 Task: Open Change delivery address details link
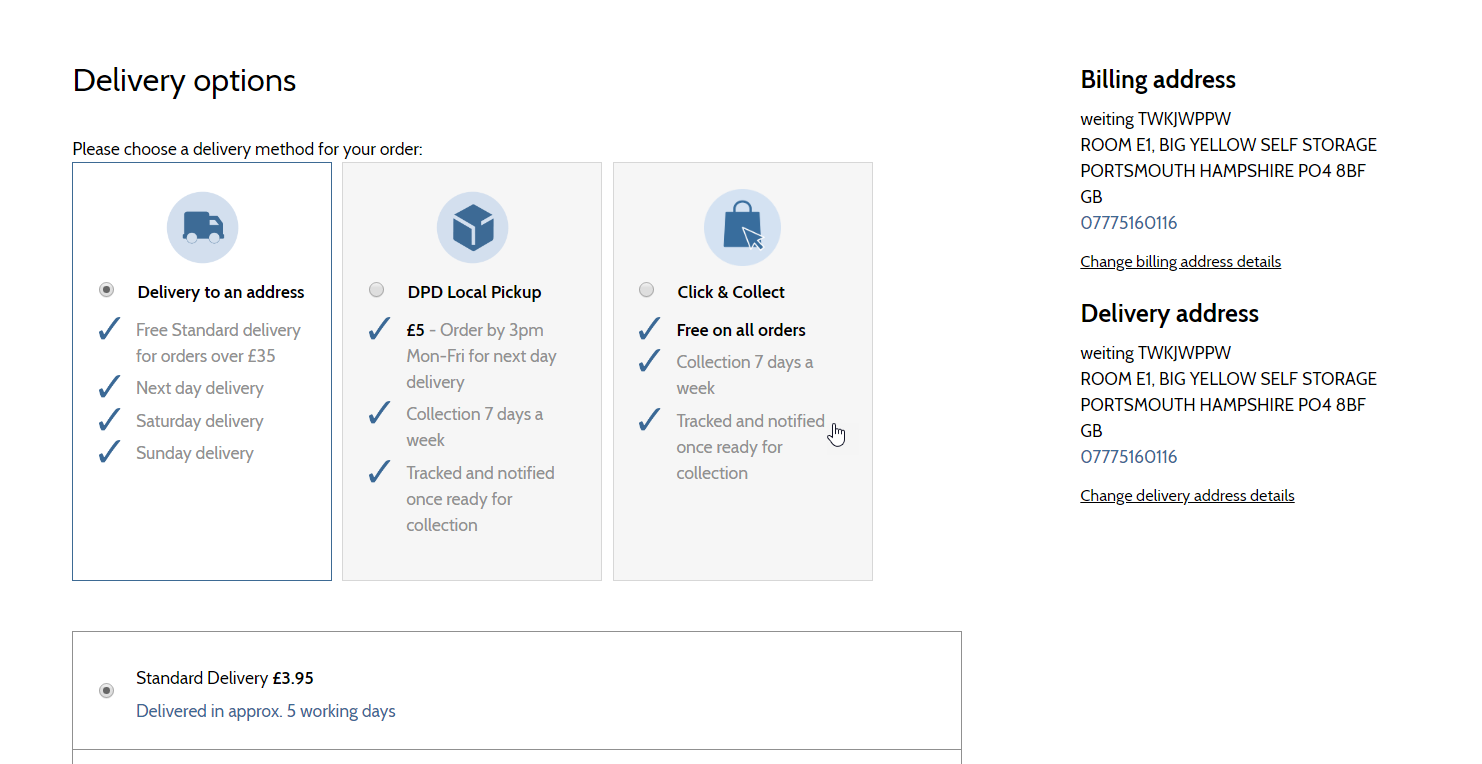coord(1187,496)
